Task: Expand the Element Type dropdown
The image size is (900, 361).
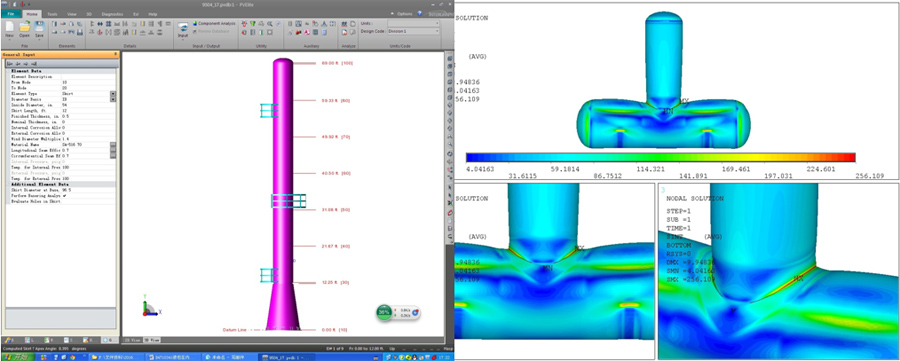Action: (x=113, y=94)
